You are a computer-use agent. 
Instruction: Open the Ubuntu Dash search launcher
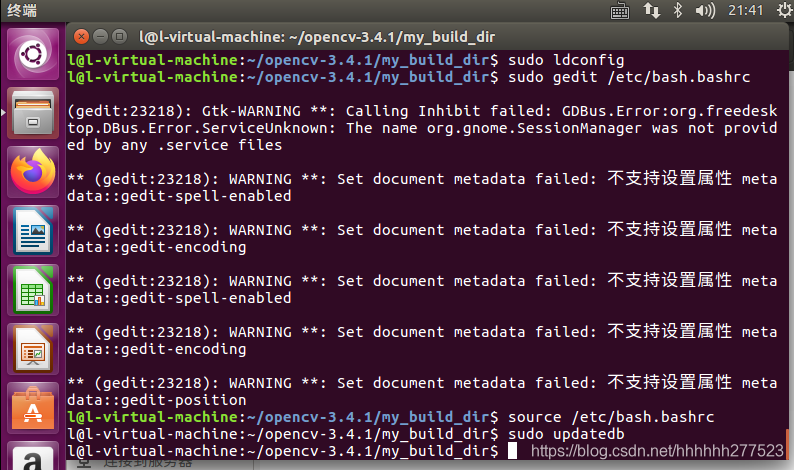(33, 54)
